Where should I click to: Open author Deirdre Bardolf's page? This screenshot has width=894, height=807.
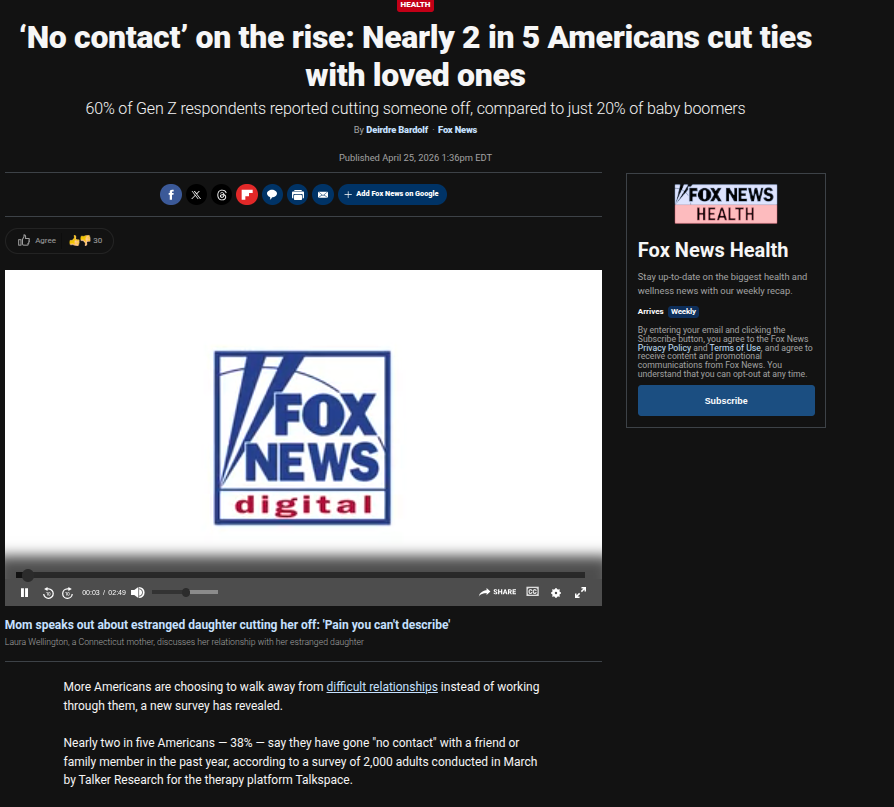point(397,130)
